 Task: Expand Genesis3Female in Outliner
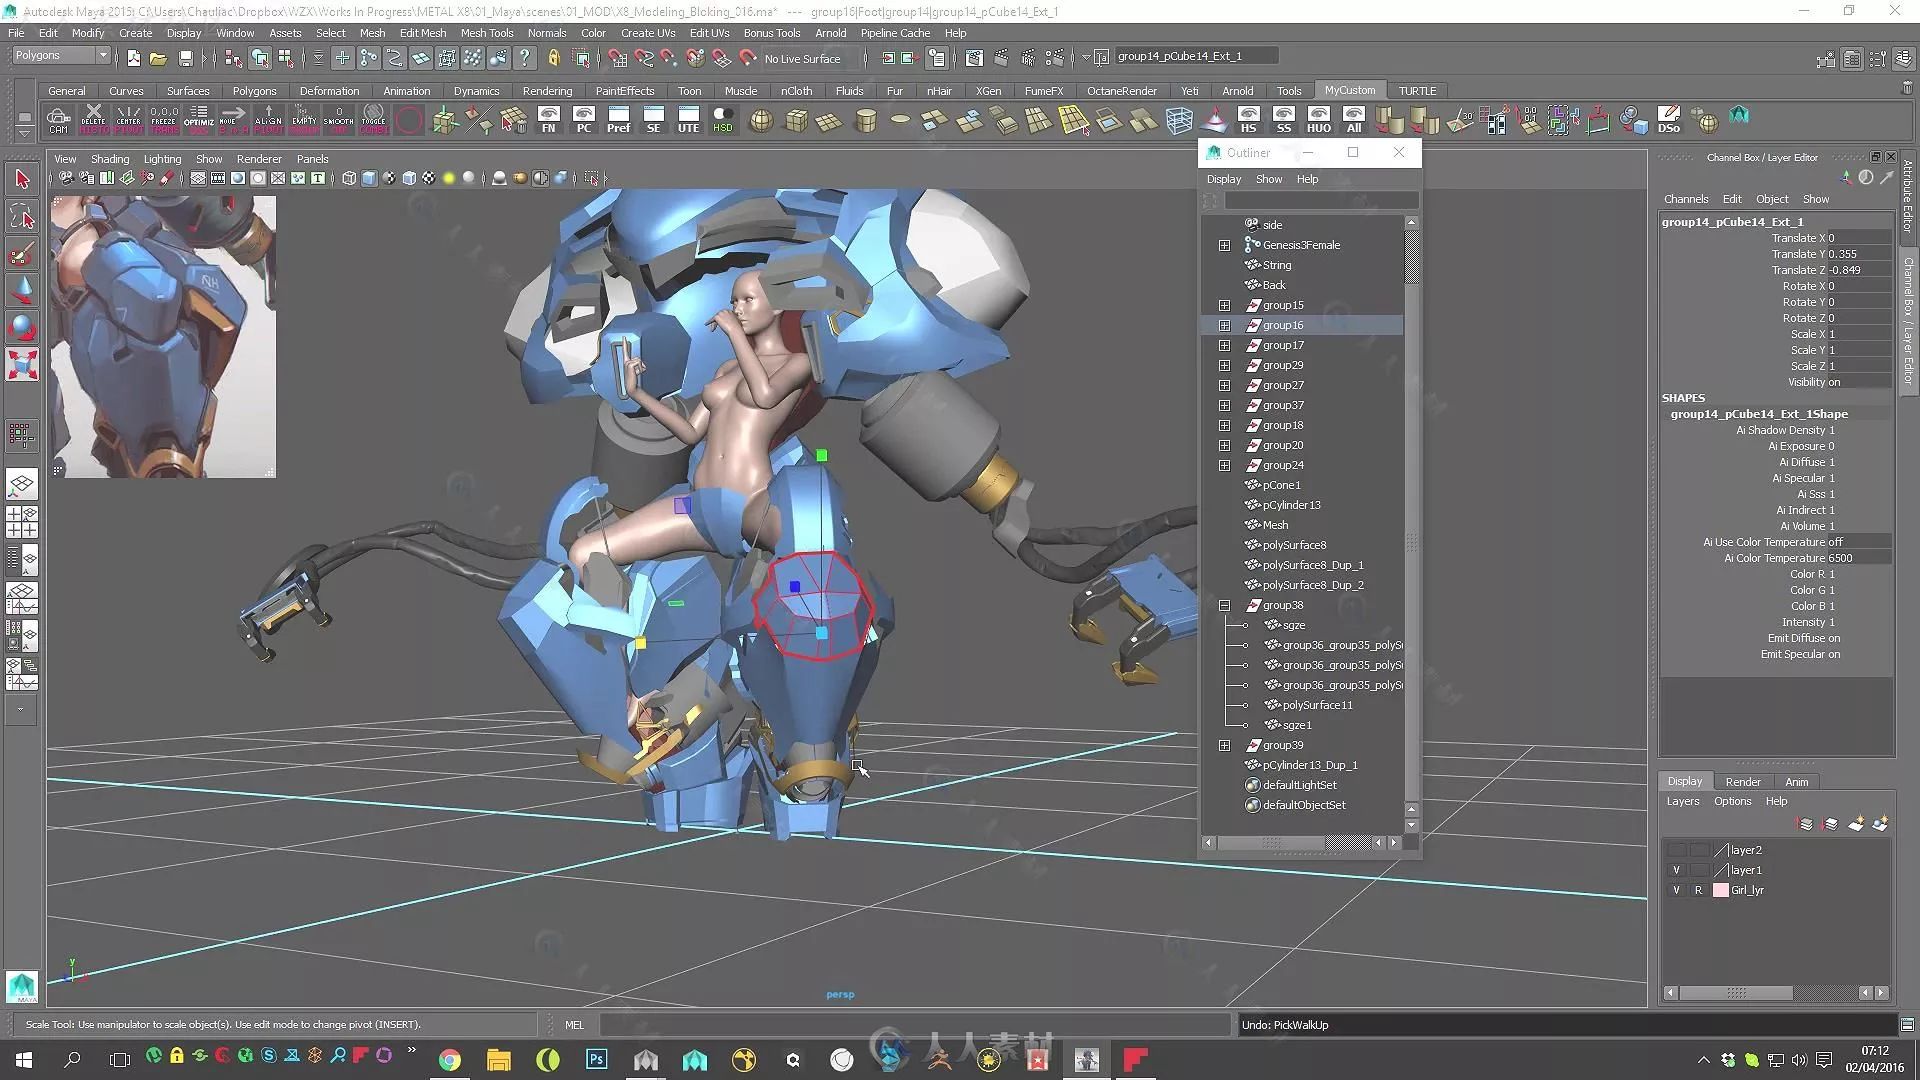tap(1224, 245)
